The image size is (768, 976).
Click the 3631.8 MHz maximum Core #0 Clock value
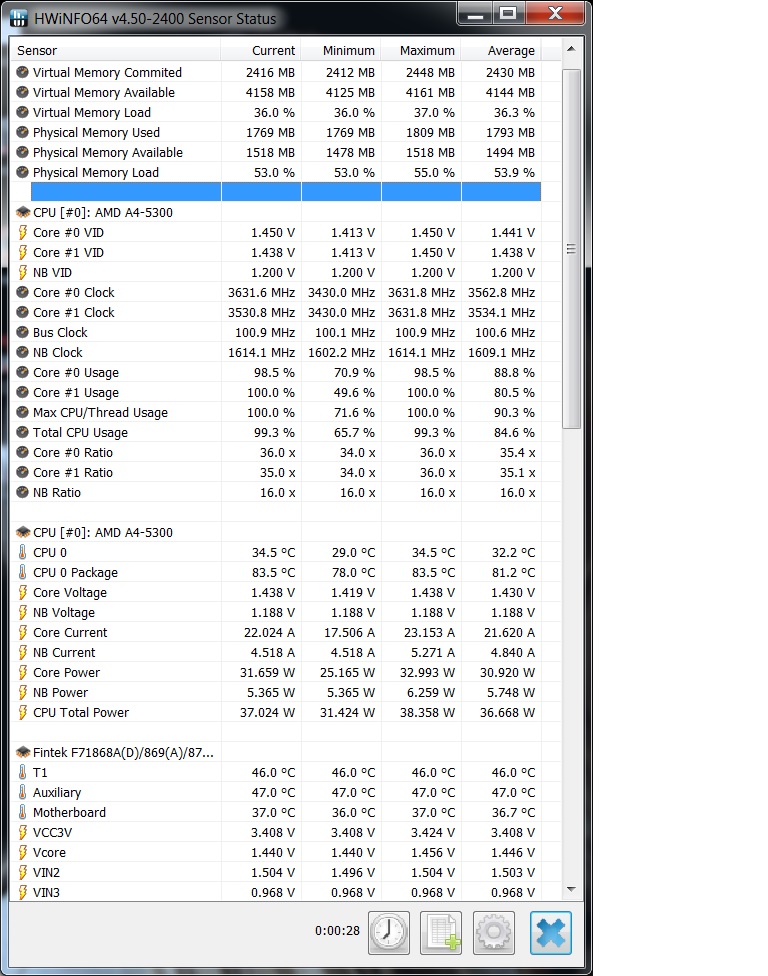(421, 293)
